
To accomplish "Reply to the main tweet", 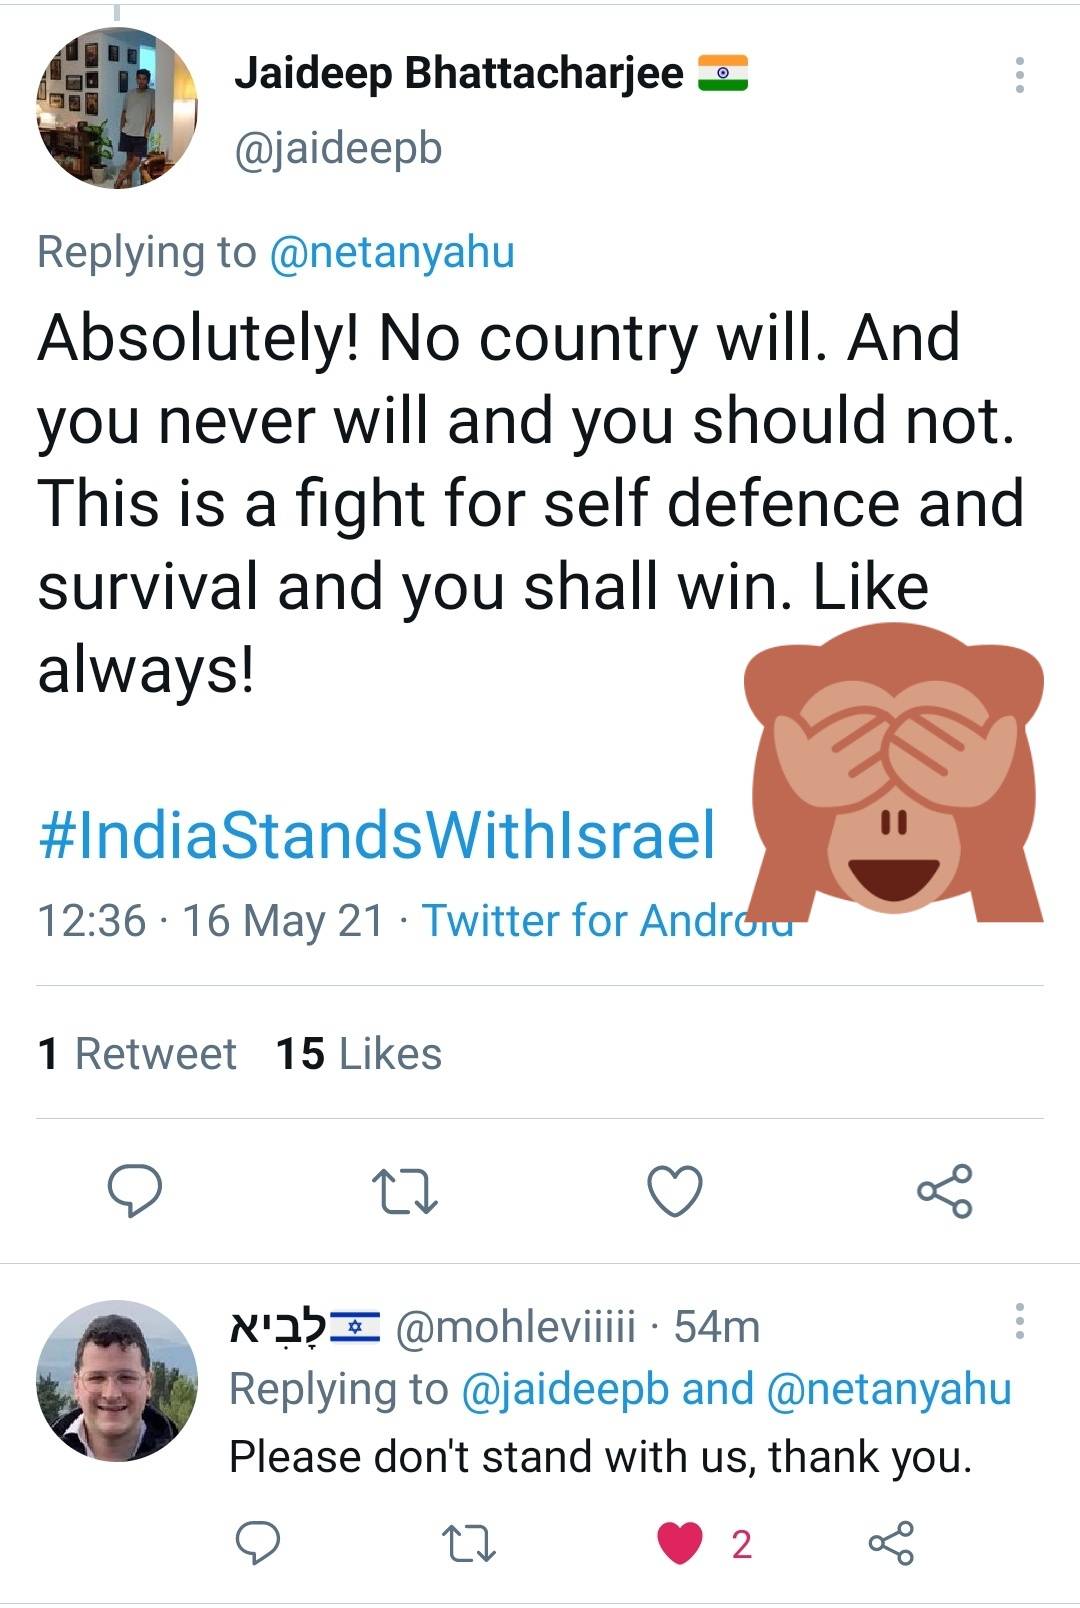I will point(135,1190).
